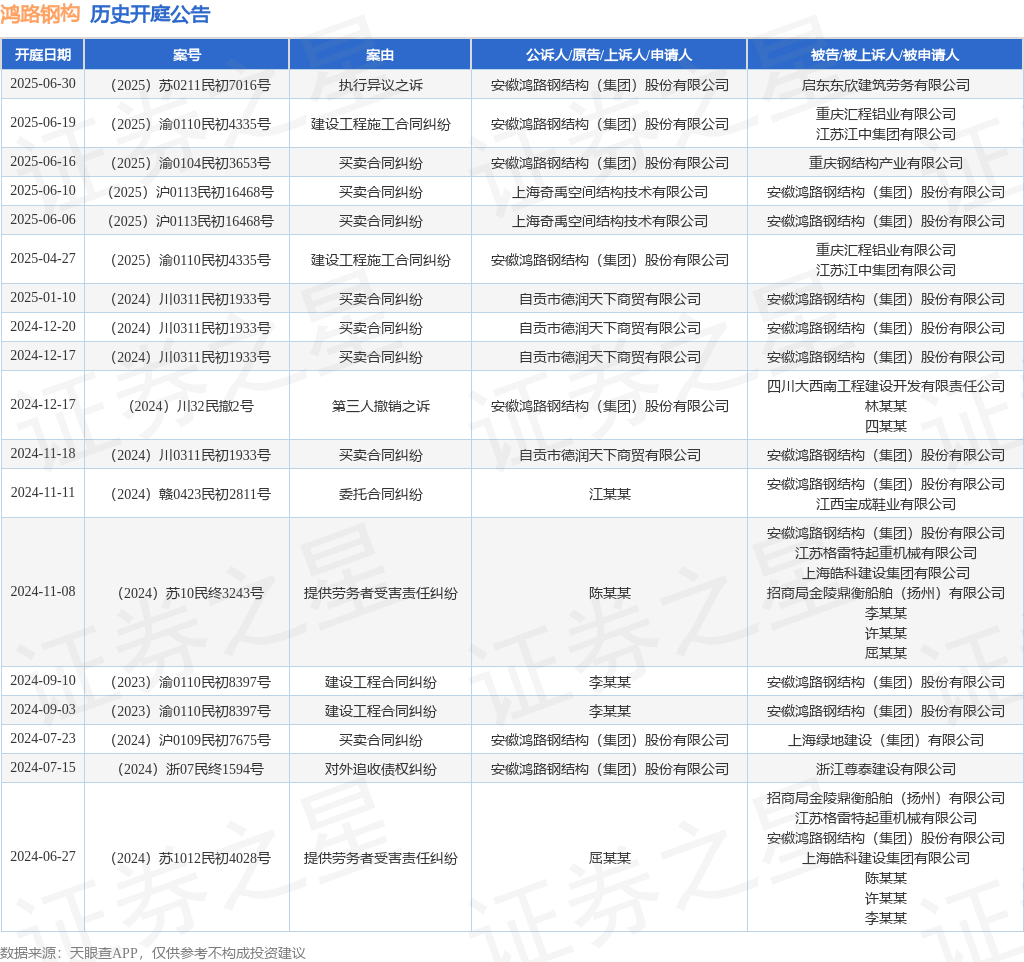Click defendant 浙江尊泰建设有限公司
Image resolution: width=1024 pixels, height=962 pixels.
point(886,769)
